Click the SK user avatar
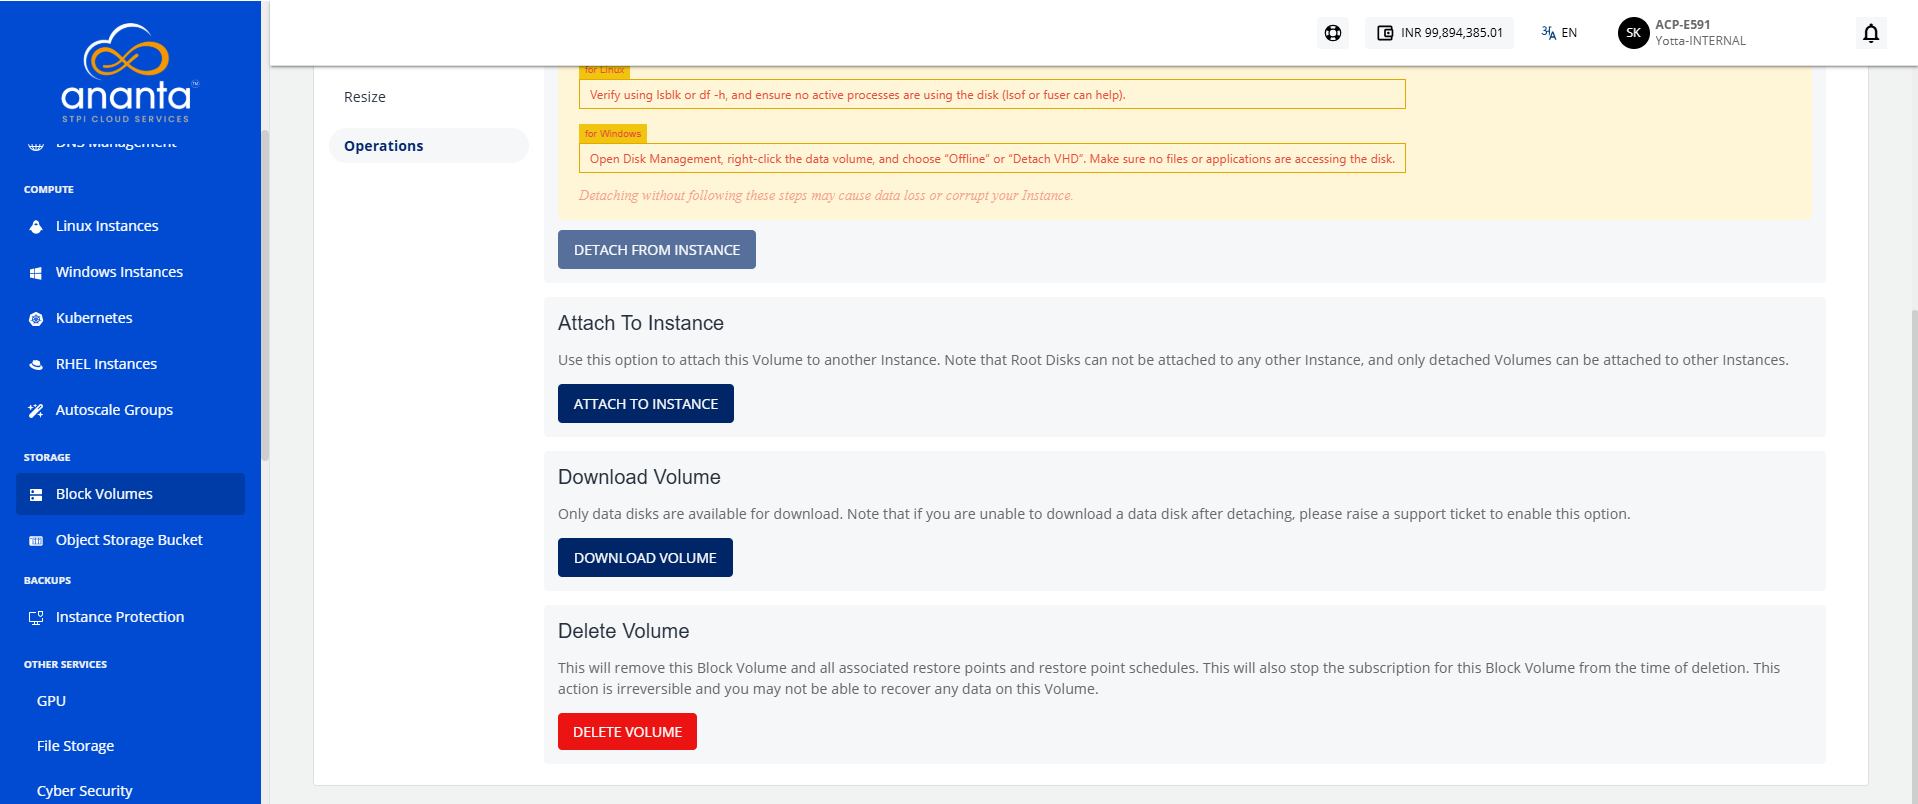This screenshot has width=1918, height=804. [1633, 33]
